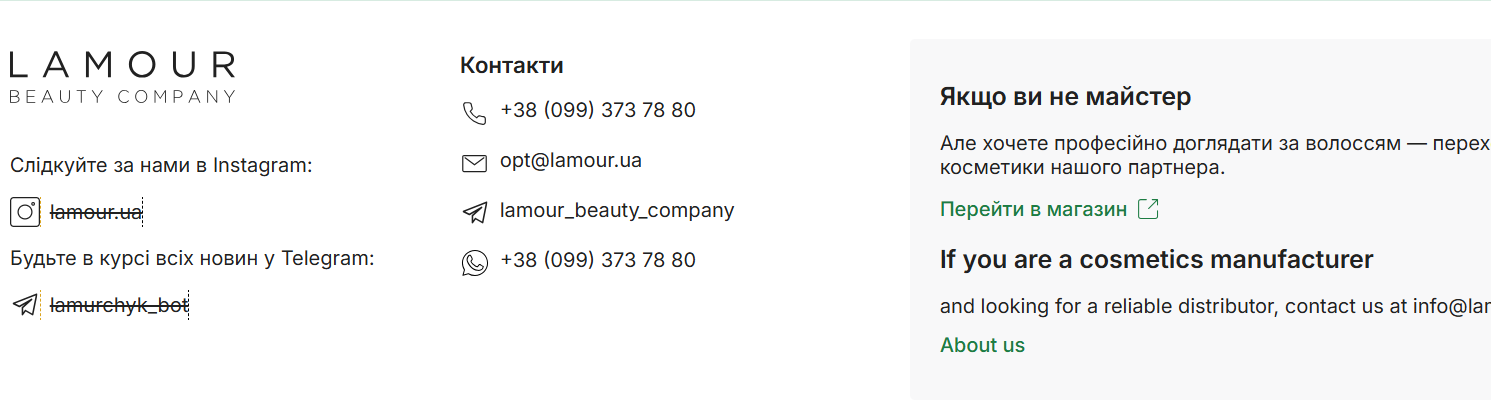Open the lamurchyk_bot Telegram link
This screenshot has height=418, width=1491.
(x=119, y=305)
